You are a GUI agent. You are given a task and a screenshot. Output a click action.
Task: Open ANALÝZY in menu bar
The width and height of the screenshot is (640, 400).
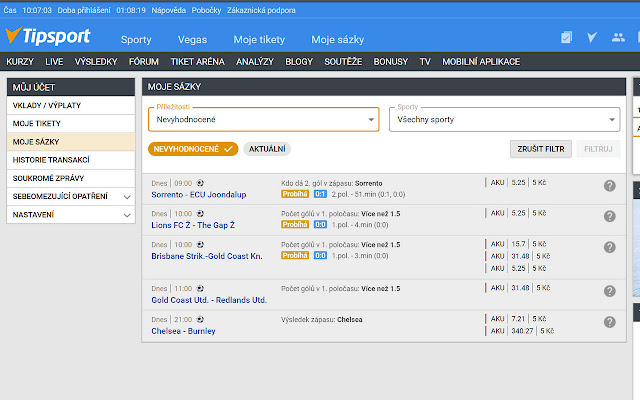(x=255, y=62)
